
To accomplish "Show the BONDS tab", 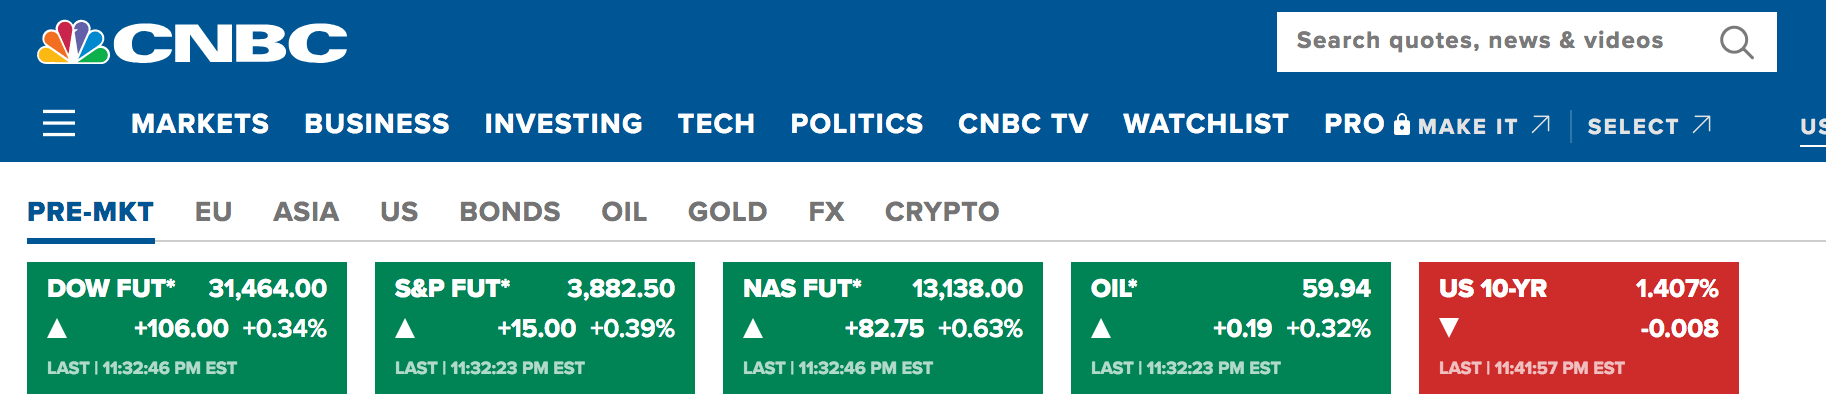I will coord(510,212).
